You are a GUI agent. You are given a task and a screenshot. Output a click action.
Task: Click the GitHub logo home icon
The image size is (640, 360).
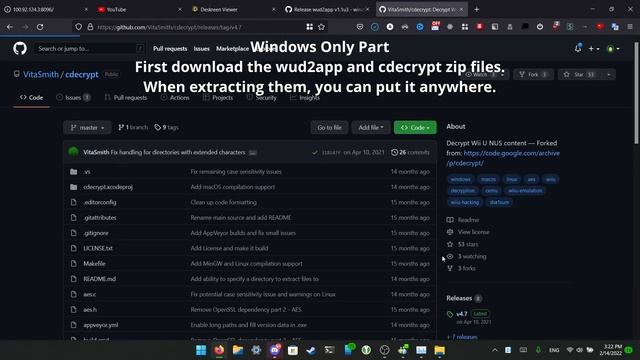(20, 49)
